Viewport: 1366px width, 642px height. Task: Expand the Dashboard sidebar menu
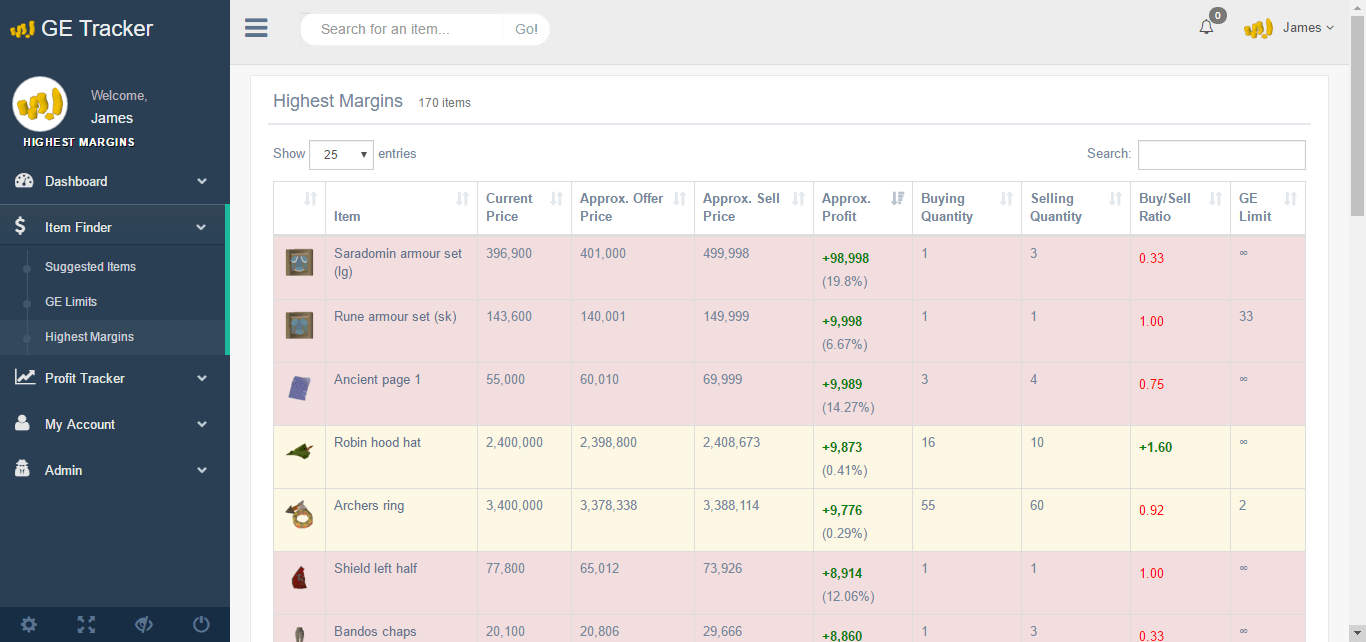tap(114, 181)
